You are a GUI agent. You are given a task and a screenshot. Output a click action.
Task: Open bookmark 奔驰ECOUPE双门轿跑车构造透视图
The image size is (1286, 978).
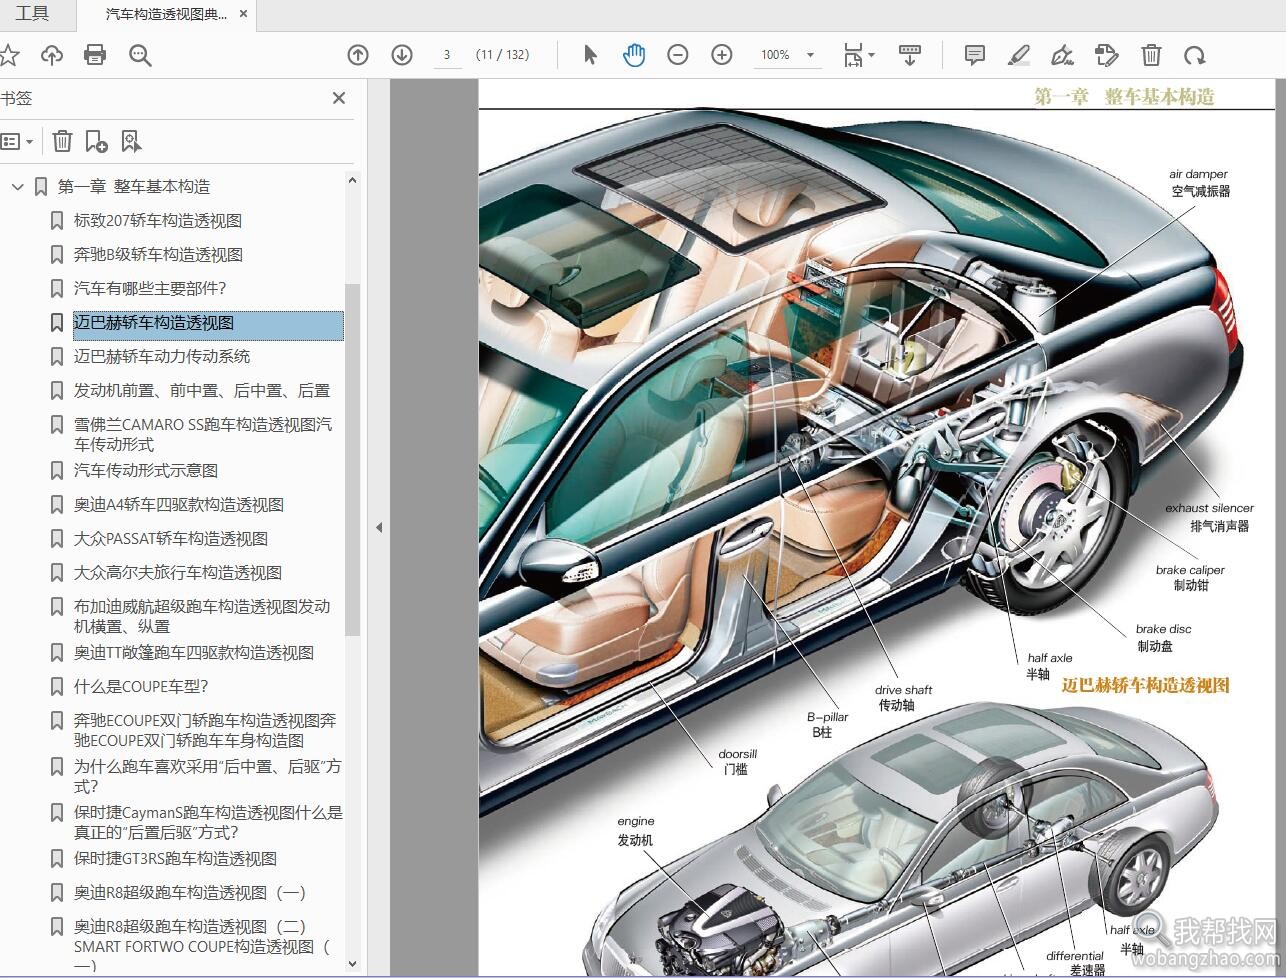click(x=205, y=730)
